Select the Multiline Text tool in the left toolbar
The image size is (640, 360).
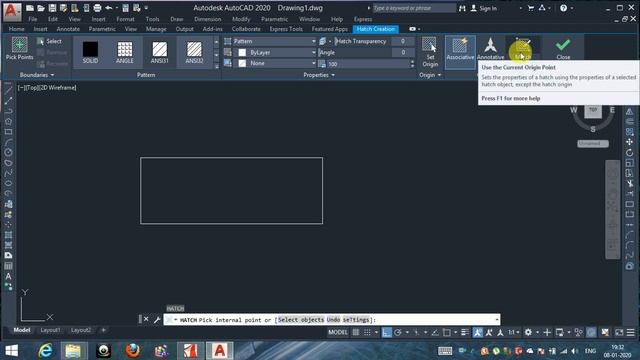pyautogui.click(x=8, y=276)
